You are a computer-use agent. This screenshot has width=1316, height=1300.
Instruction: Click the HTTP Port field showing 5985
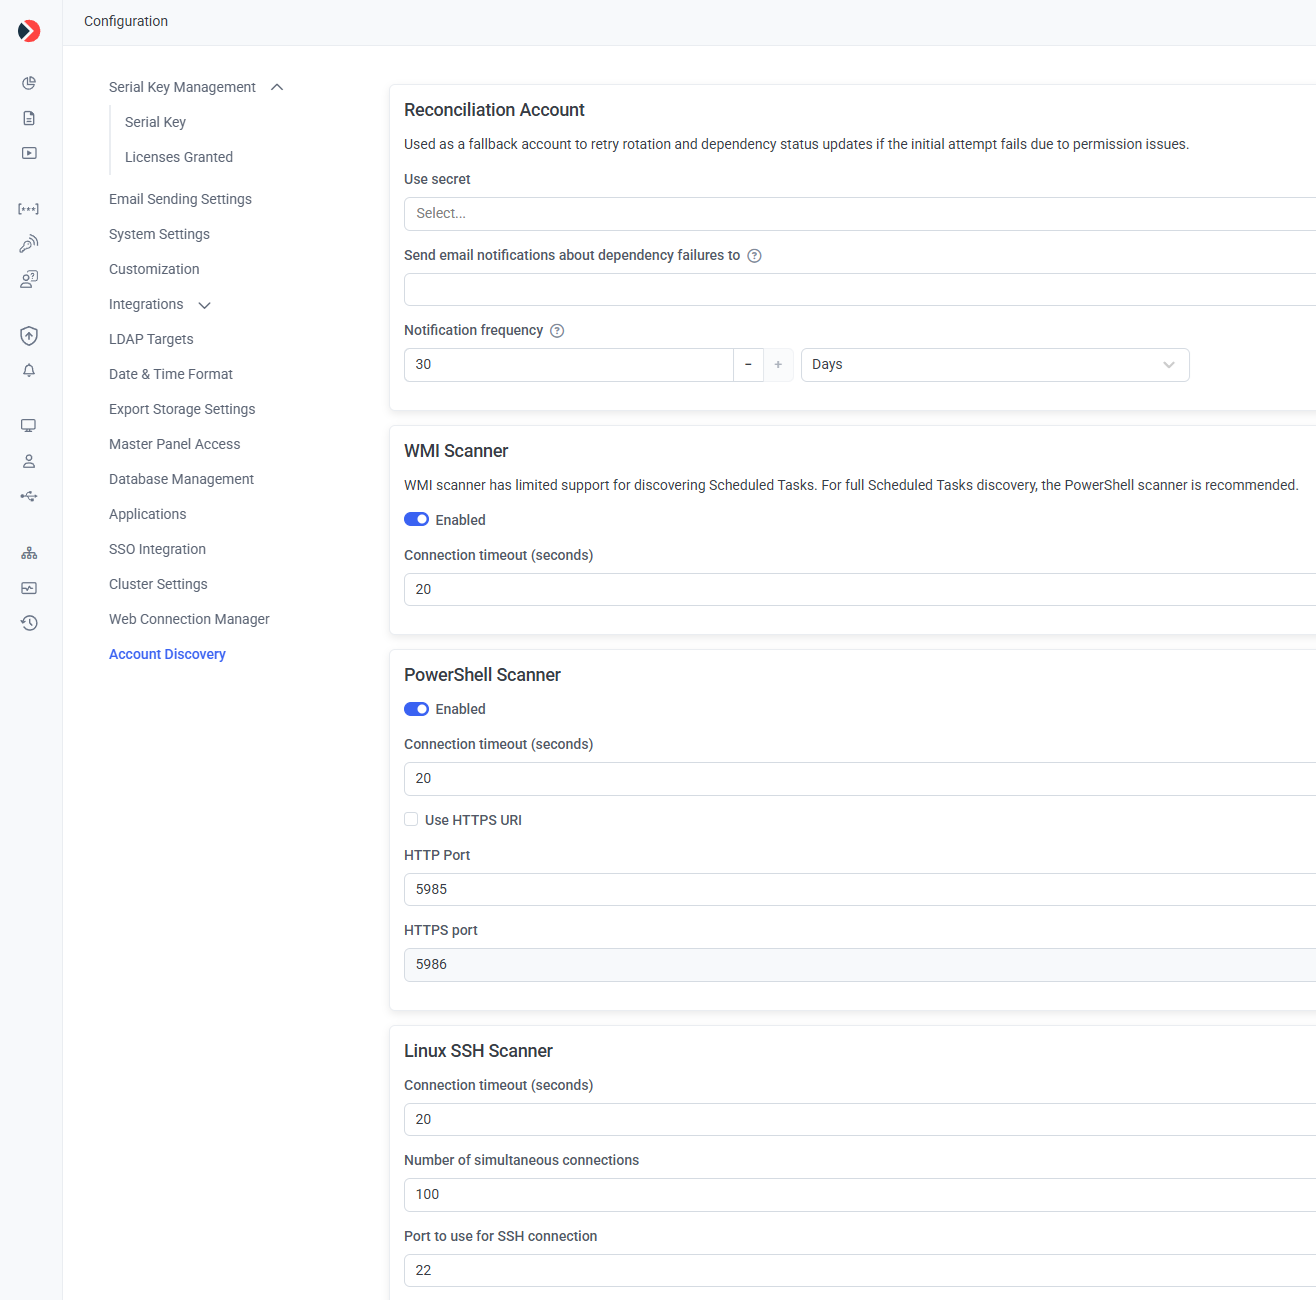point(860,890)
